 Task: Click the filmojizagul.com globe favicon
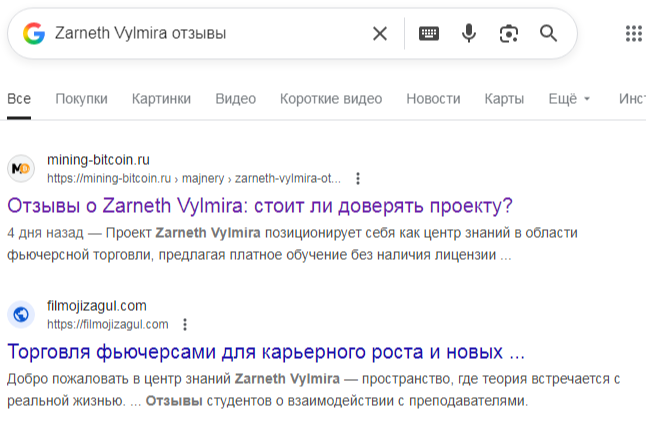click(x=20, y=315)
